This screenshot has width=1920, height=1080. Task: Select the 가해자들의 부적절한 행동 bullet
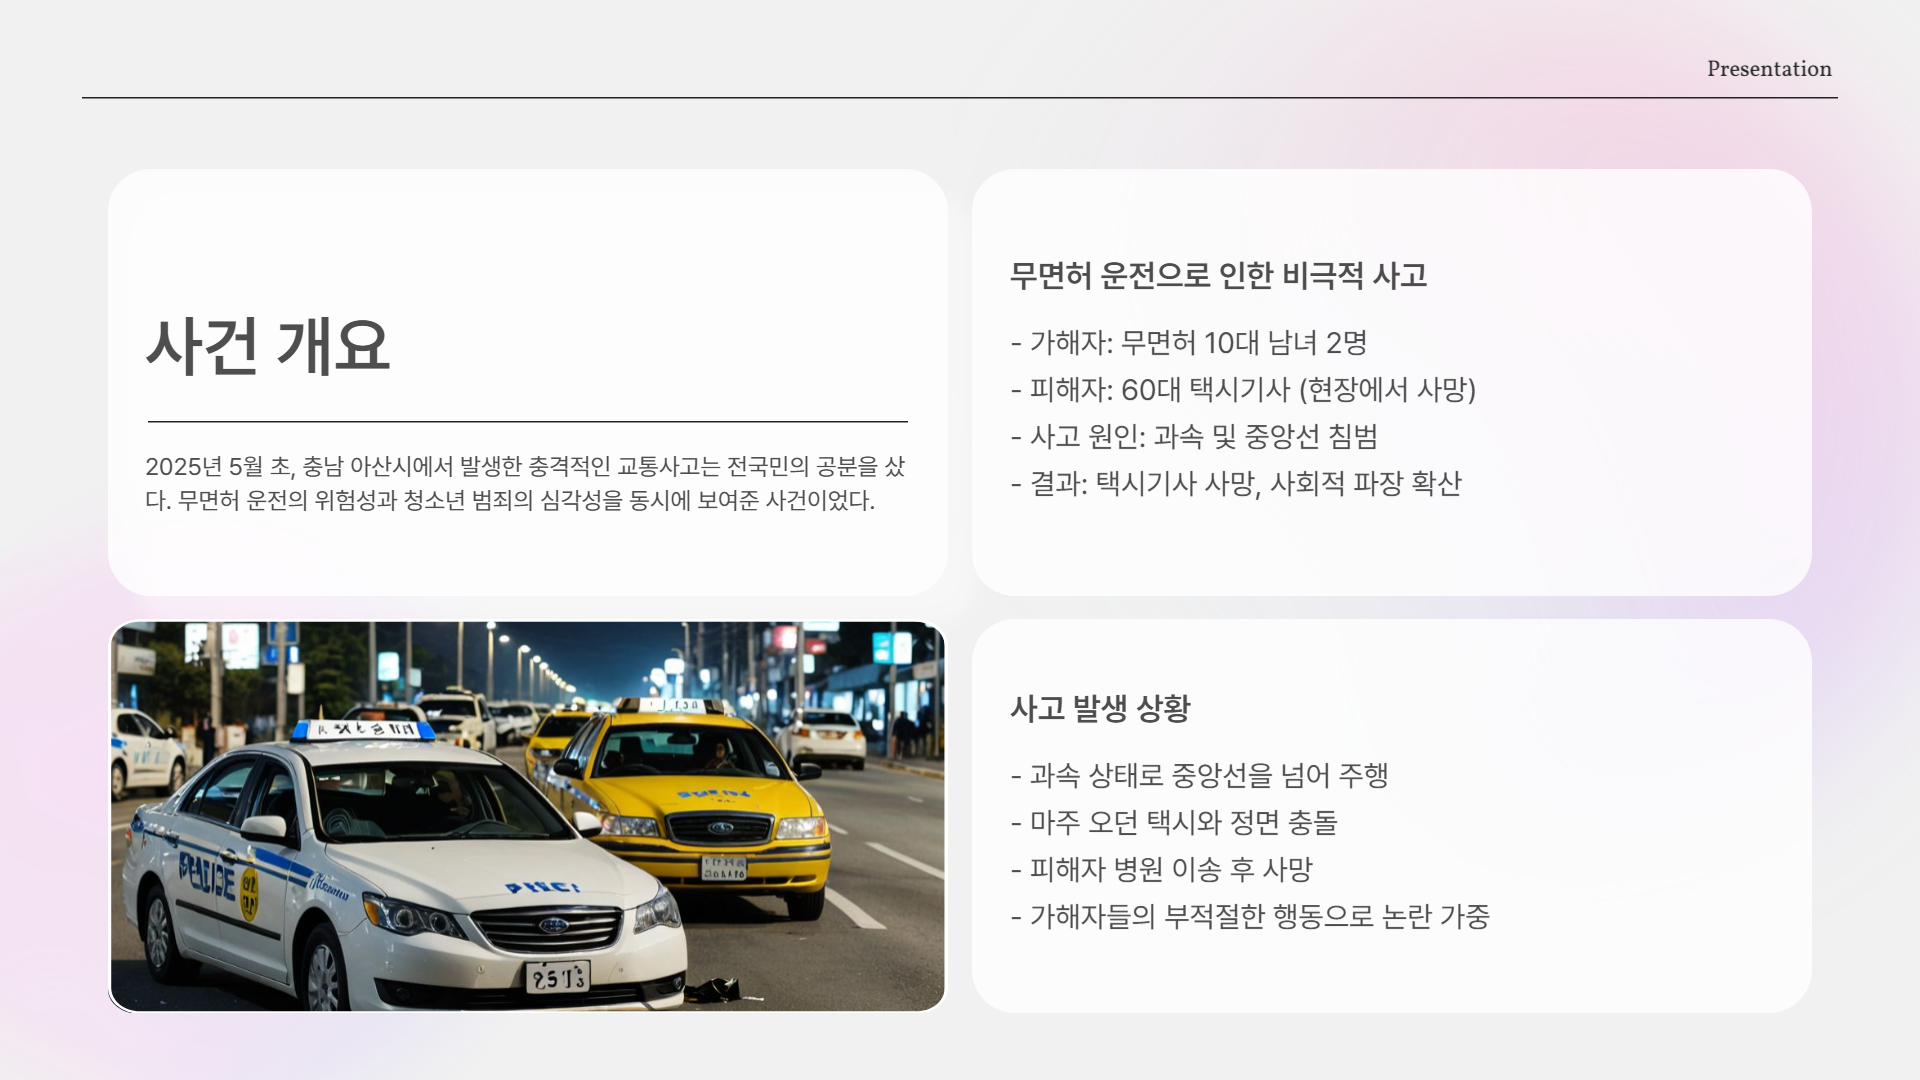1250,917
